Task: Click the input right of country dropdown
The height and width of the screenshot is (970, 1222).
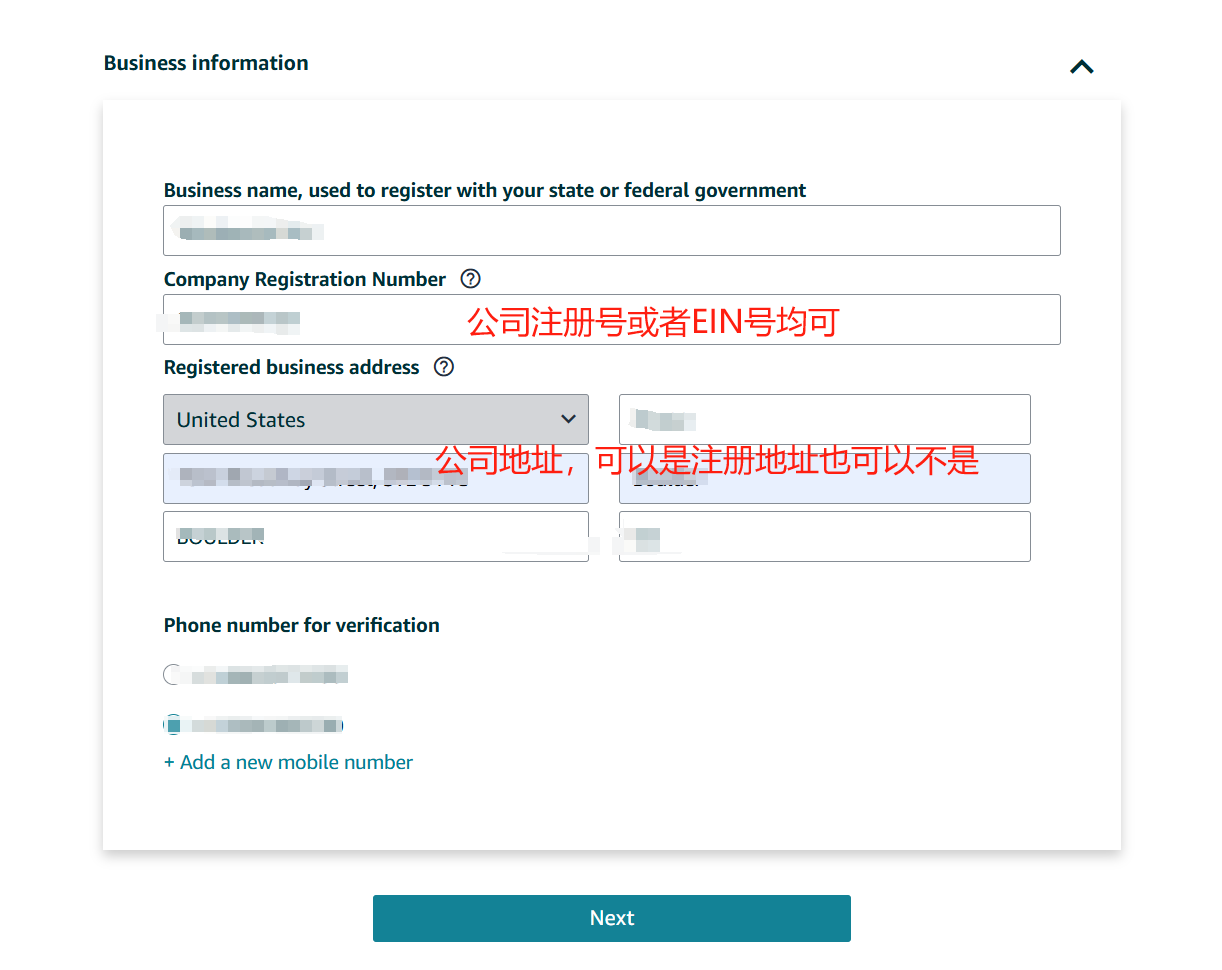Action: (x=824, y=420)
